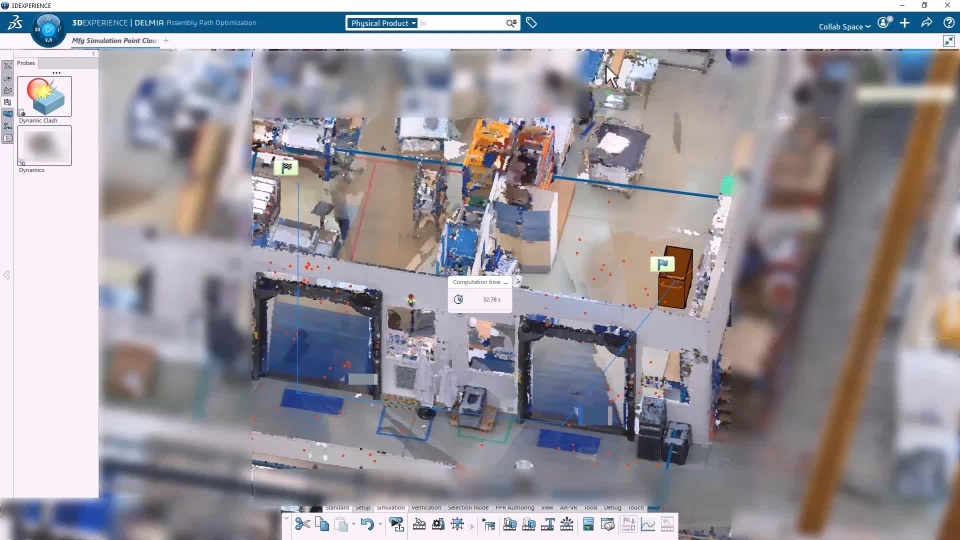Click the track path tool icon

419,524
